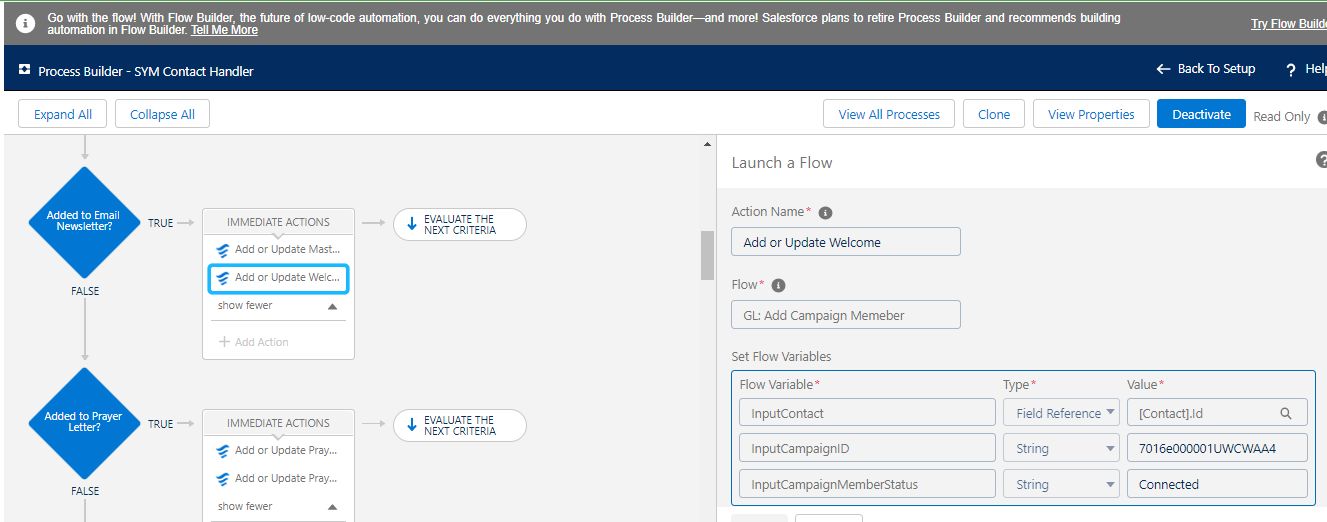
Task: Click the info icon next to the Flow label
Action: tap(778, 285)
